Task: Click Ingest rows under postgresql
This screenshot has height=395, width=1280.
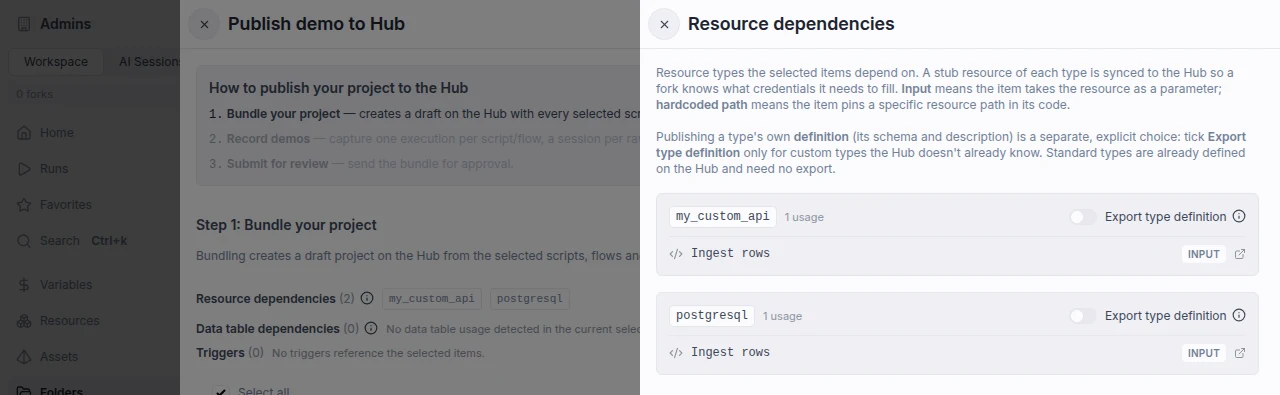Action: pyautogui.click(x=731, y=353)
